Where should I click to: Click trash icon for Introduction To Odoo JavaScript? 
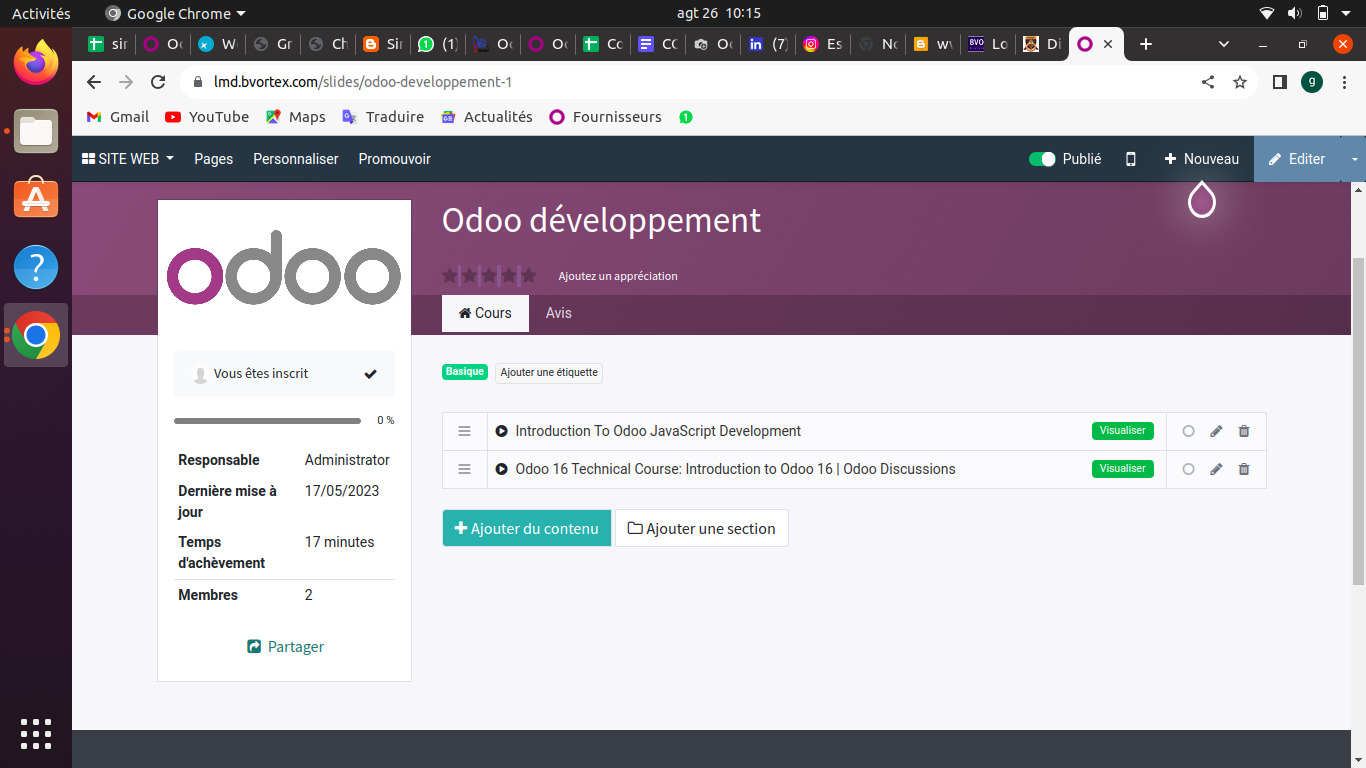(x=1244, y=431)
